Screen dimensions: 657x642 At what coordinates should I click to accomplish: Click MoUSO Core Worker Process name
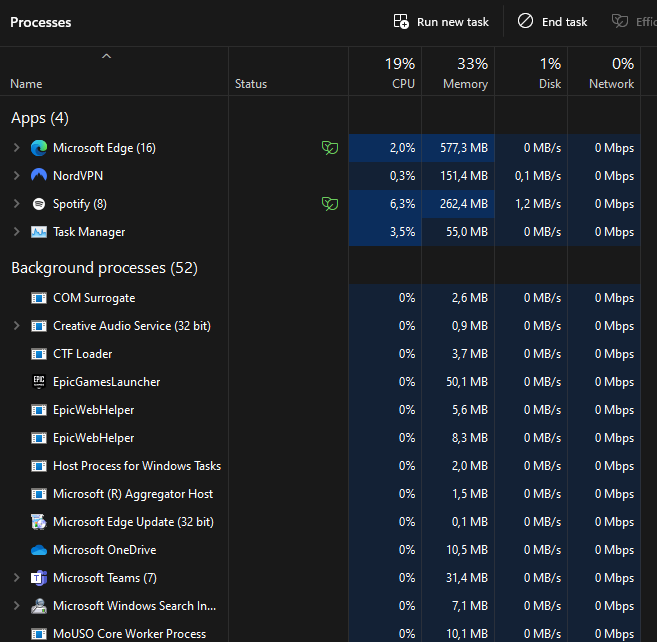click(129, 634)
